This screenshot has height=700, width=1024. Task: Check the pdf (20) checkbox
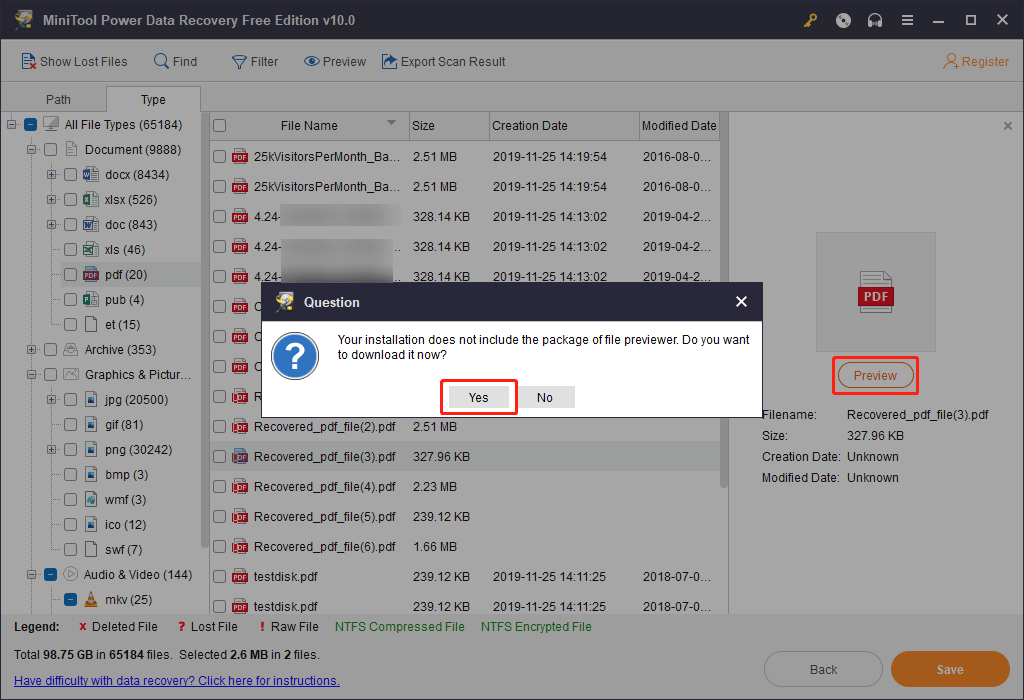pos(71,274)
